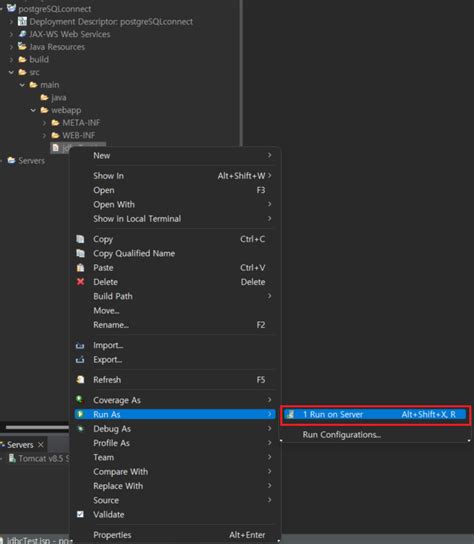
Task: Click the Refresh icon
Action: 80,380
